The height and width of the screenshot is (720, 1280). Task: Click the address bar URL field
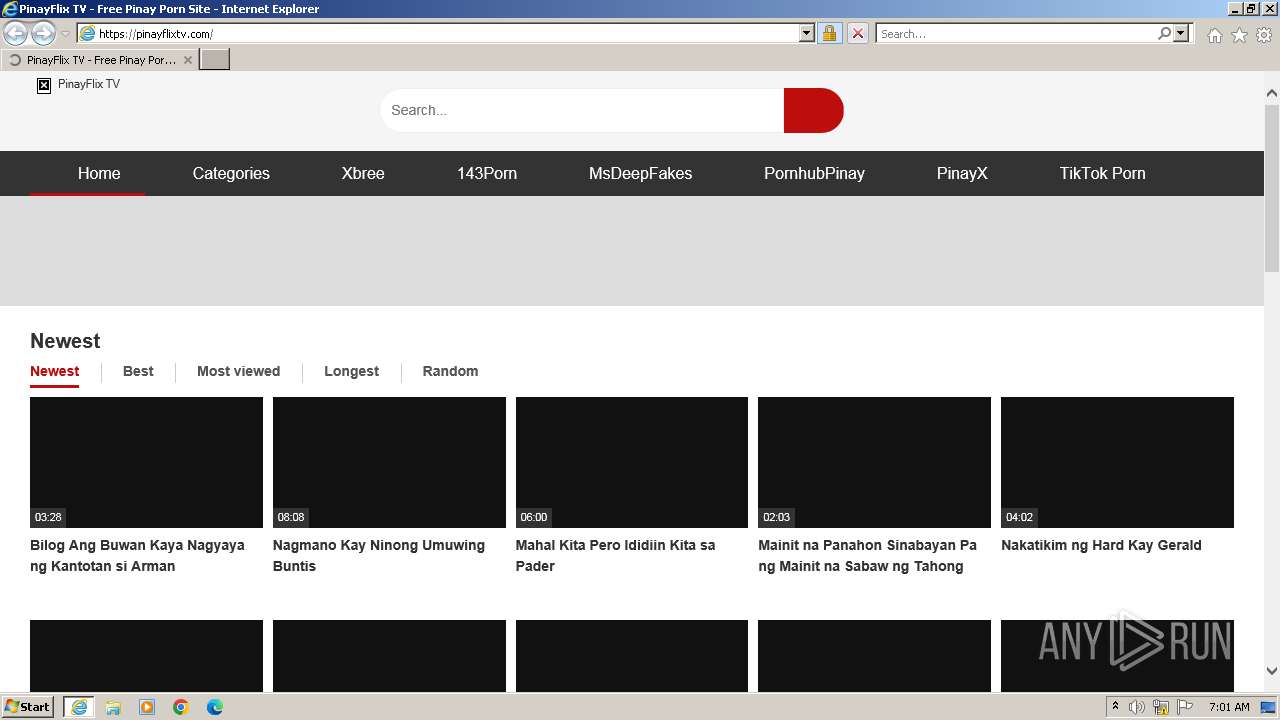[447, 33]
